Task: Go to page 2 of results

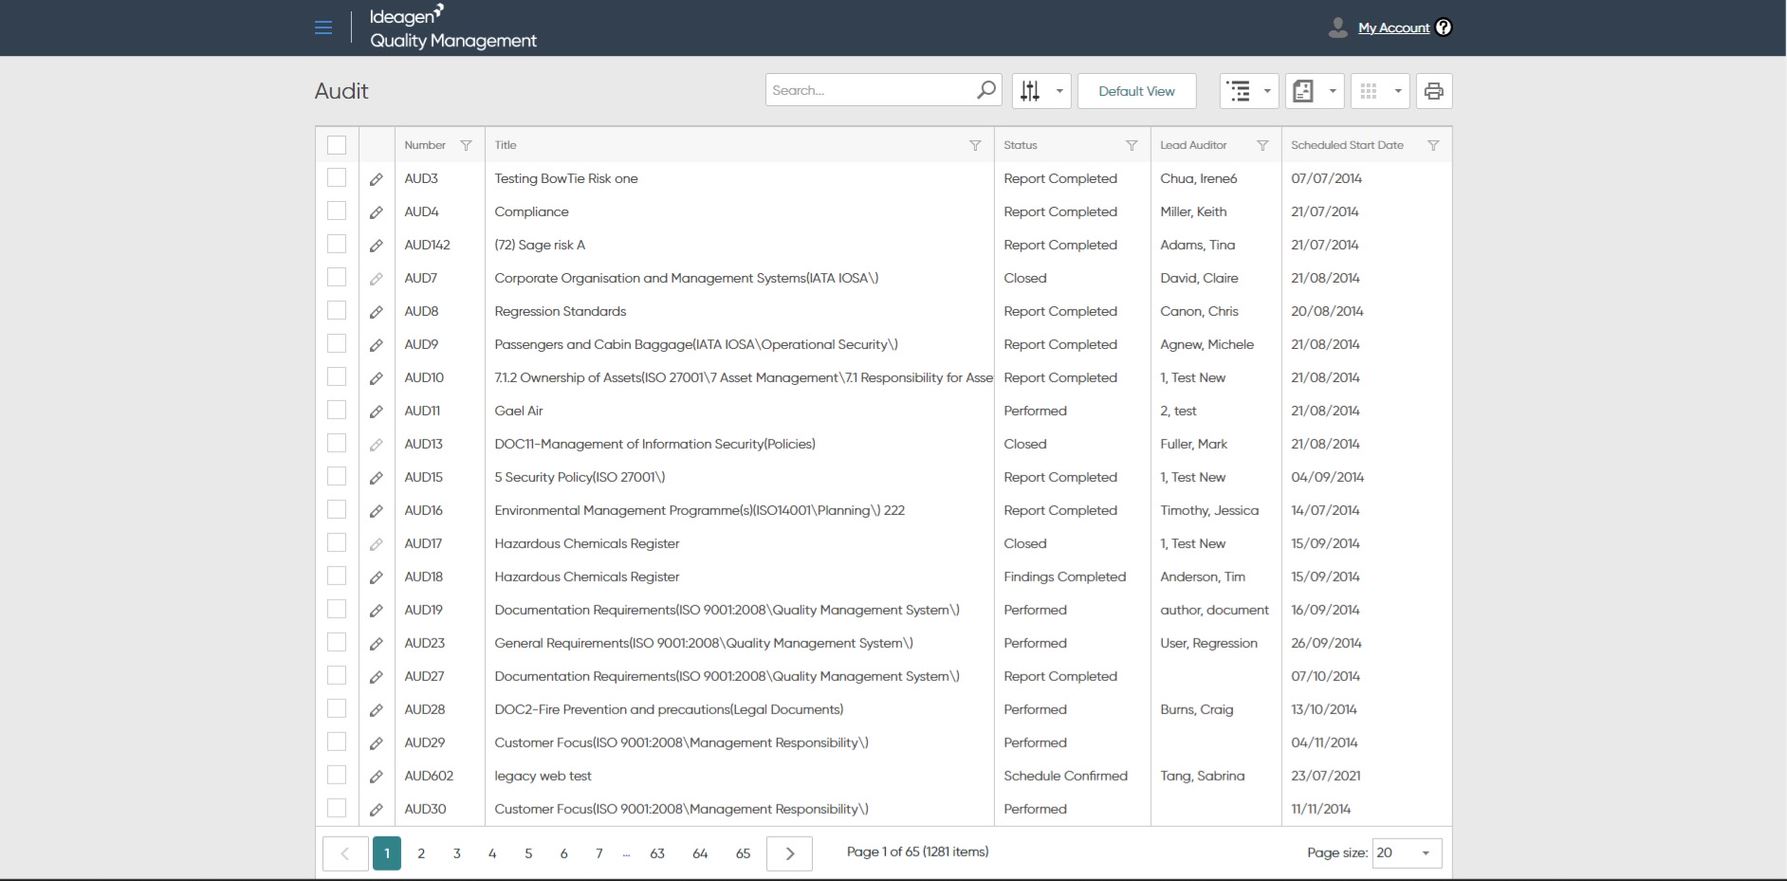Action: click(421, 853)
